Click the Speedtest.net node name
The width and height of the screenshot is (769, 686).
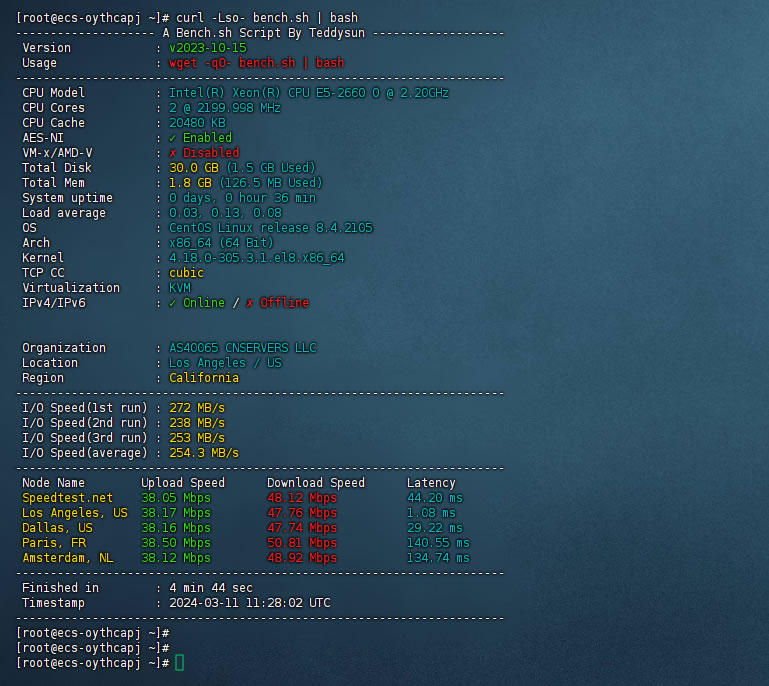(68, 498)
